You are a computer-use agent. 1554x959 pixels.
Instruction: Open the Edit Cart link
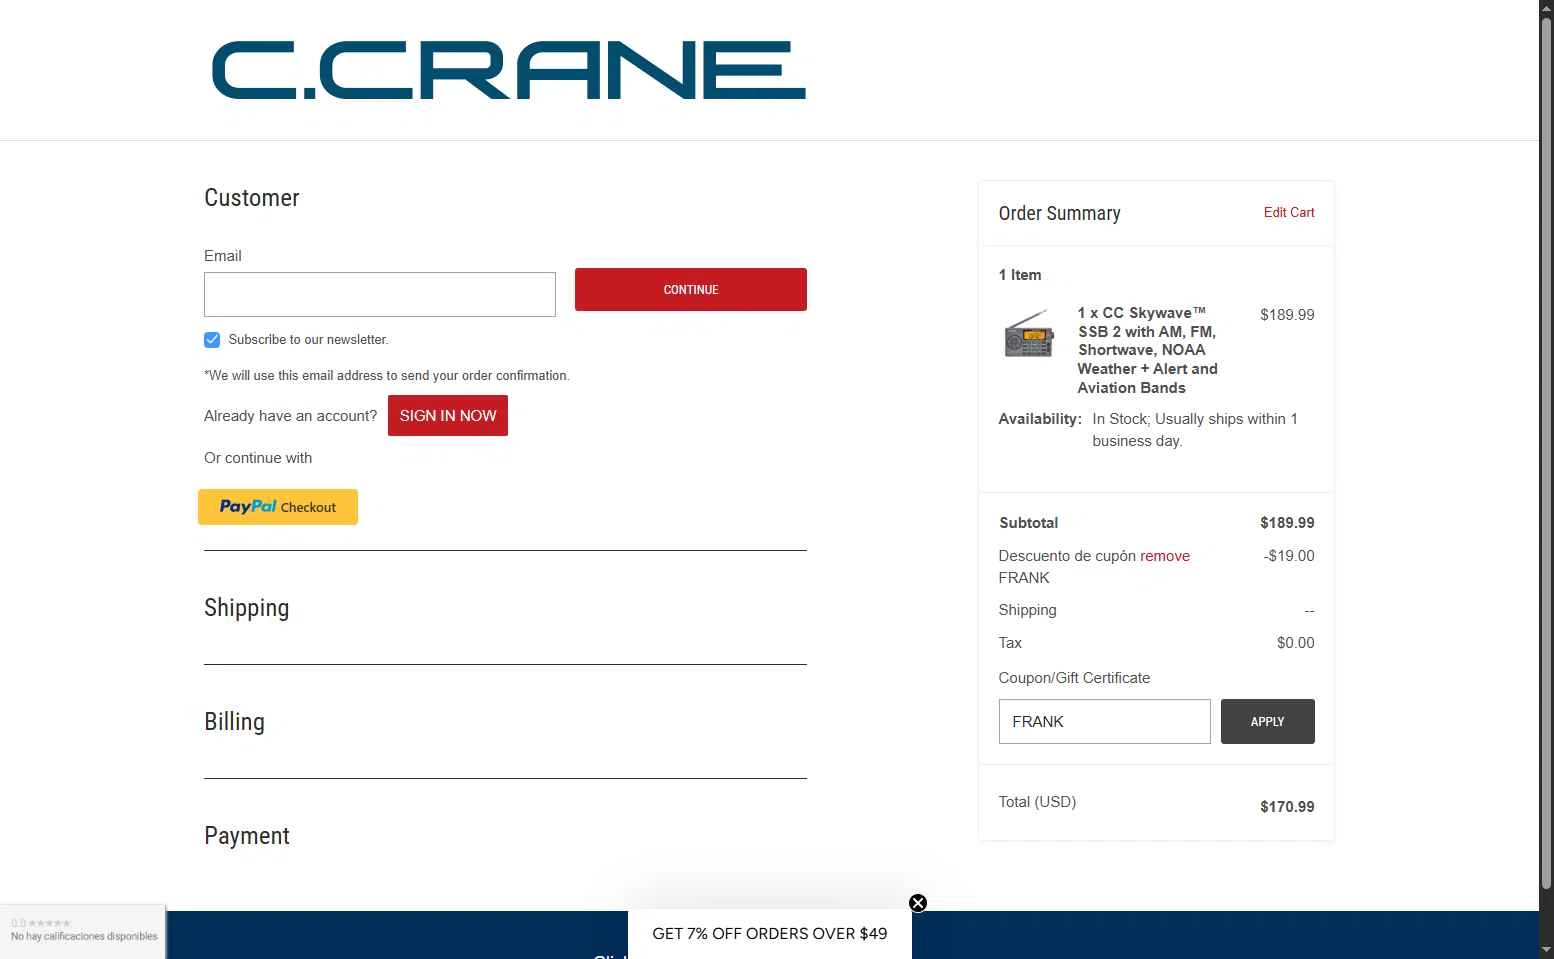click(x=1289, y=212)
